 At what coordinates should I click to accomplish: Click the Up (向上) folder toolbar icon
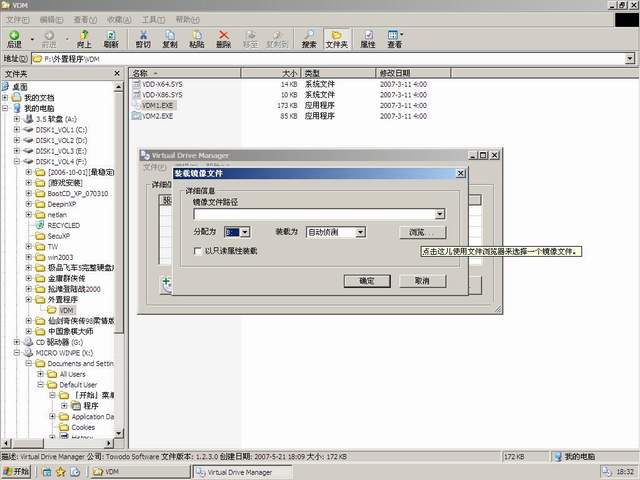pos(84,38)
